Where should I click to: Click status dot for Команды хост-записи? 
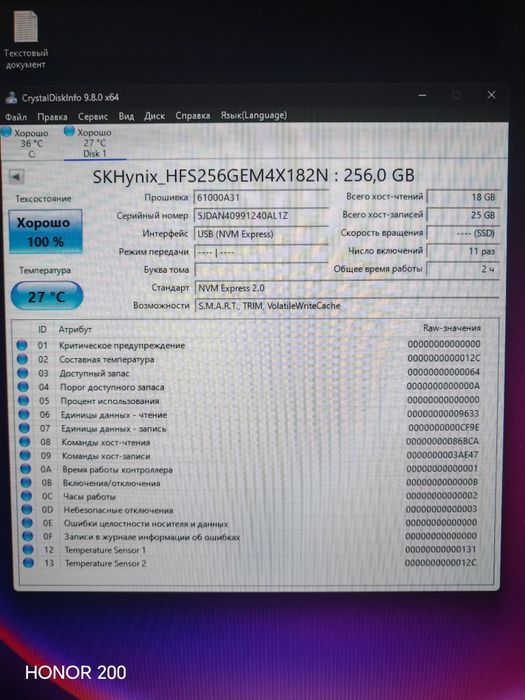coord(25,455)
